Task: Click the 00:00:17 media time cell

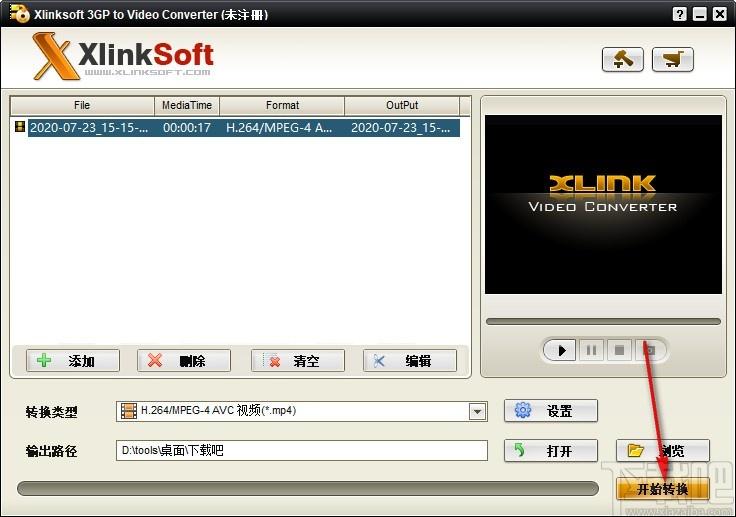Action: (x=187, y=127)
